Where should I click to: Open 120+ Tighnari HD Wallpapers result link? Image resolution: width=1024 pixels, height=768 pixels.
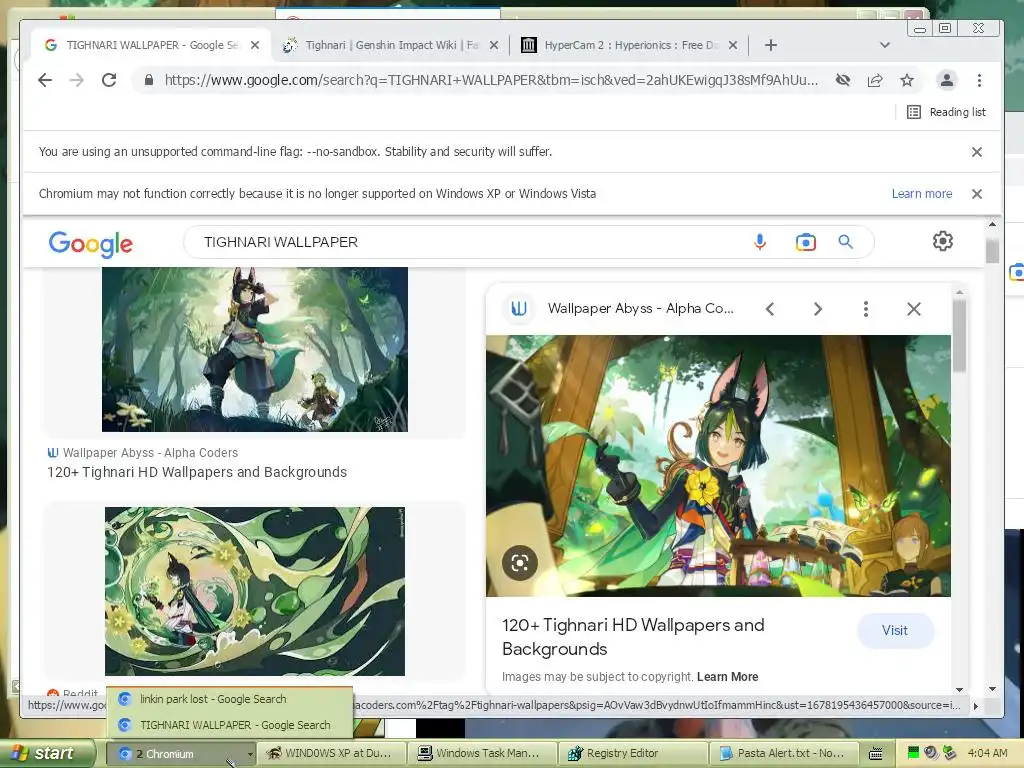click(197, 472)
